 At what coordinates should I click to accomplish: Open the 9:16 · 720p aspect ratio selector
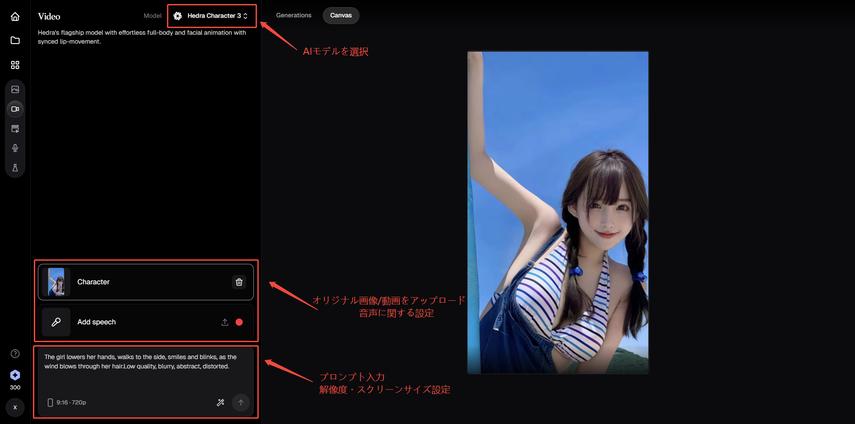(x=67, y=403)
